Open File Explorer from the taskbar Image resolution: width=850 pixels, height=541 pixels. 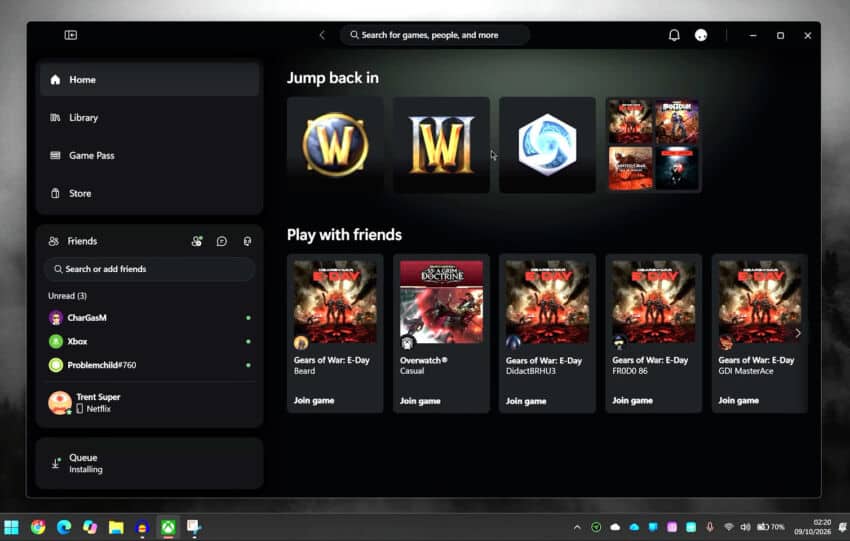click(x=116, y=527)
